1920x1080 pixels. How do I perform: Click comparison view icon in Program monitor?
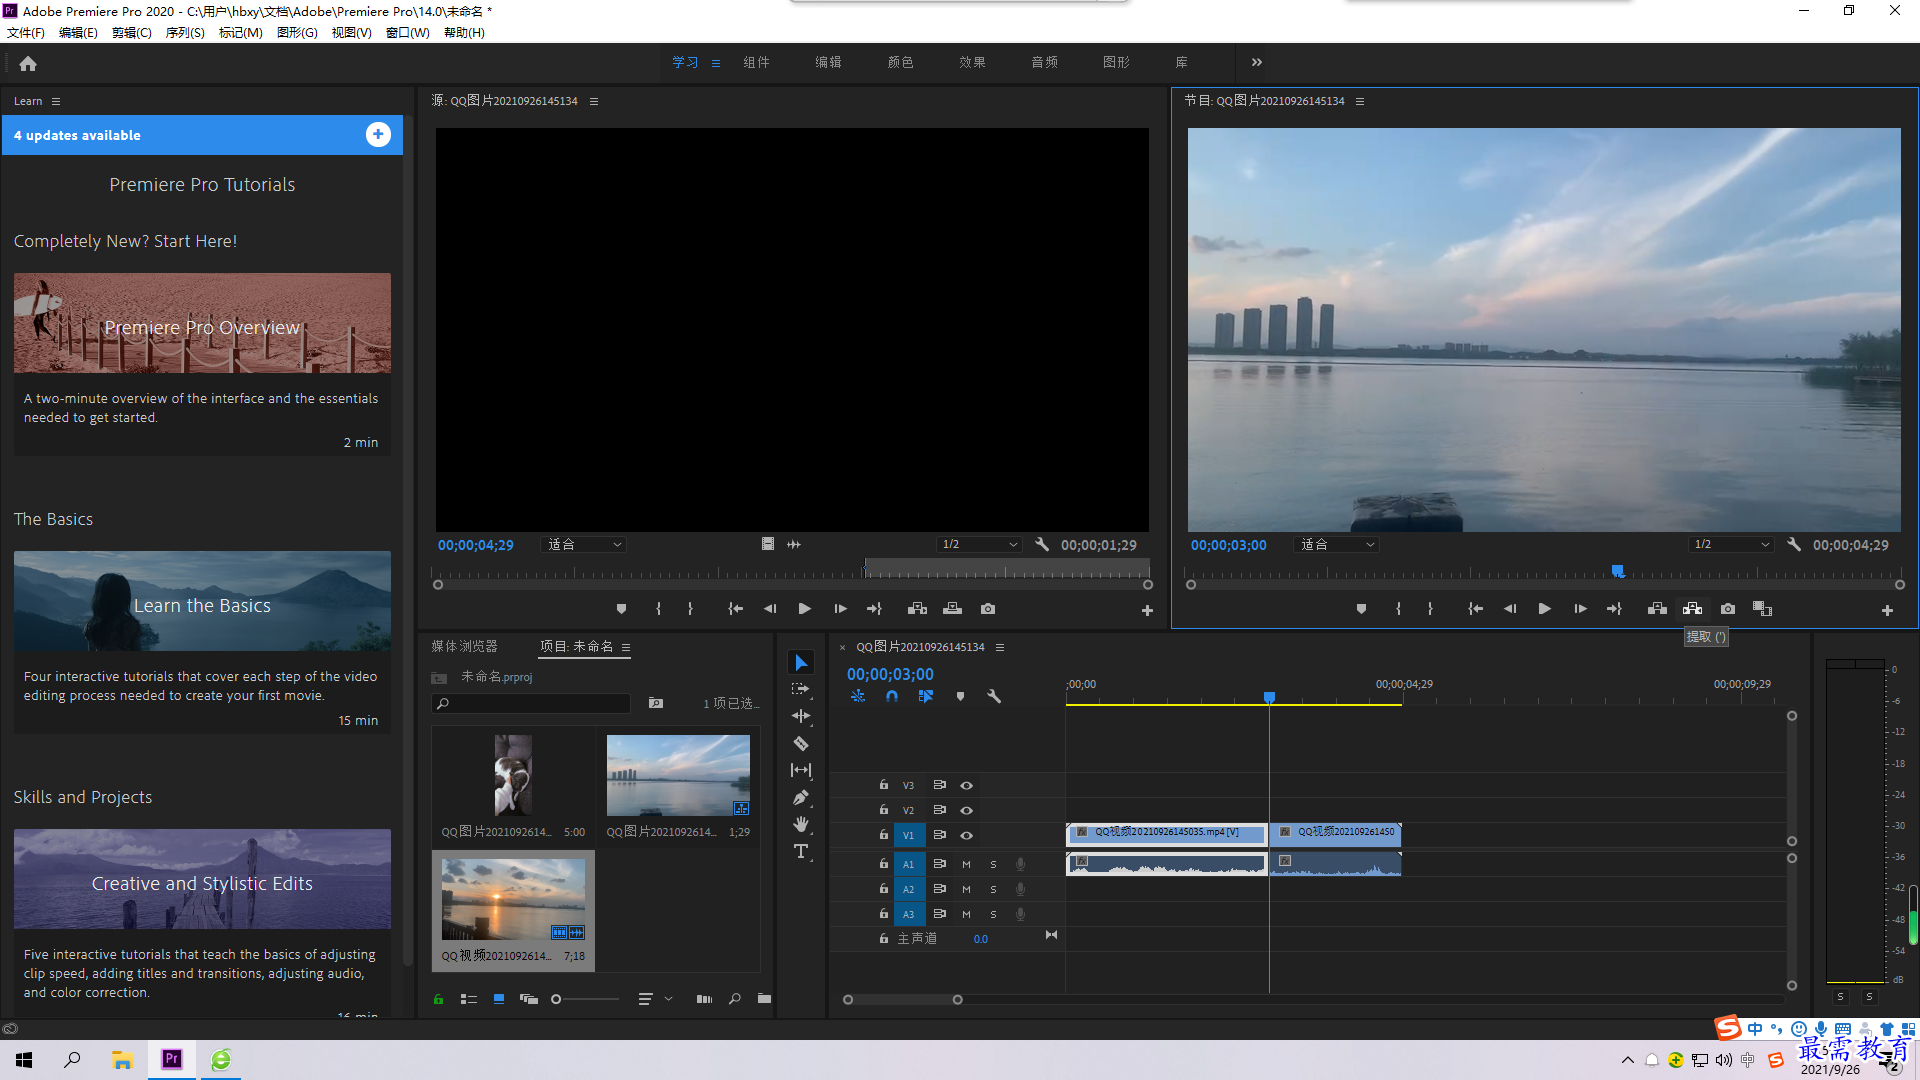click(1762, 609)
